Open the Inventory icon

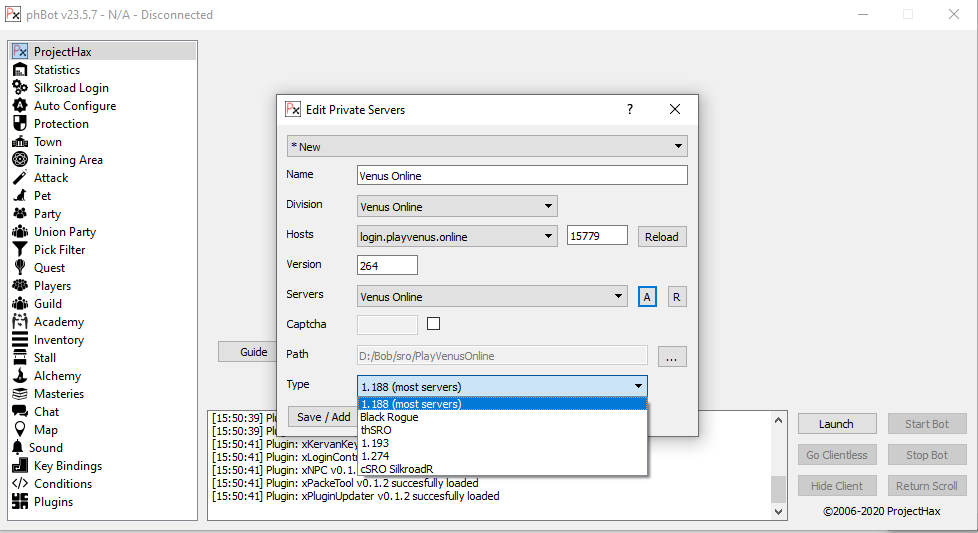pos(20,340)
